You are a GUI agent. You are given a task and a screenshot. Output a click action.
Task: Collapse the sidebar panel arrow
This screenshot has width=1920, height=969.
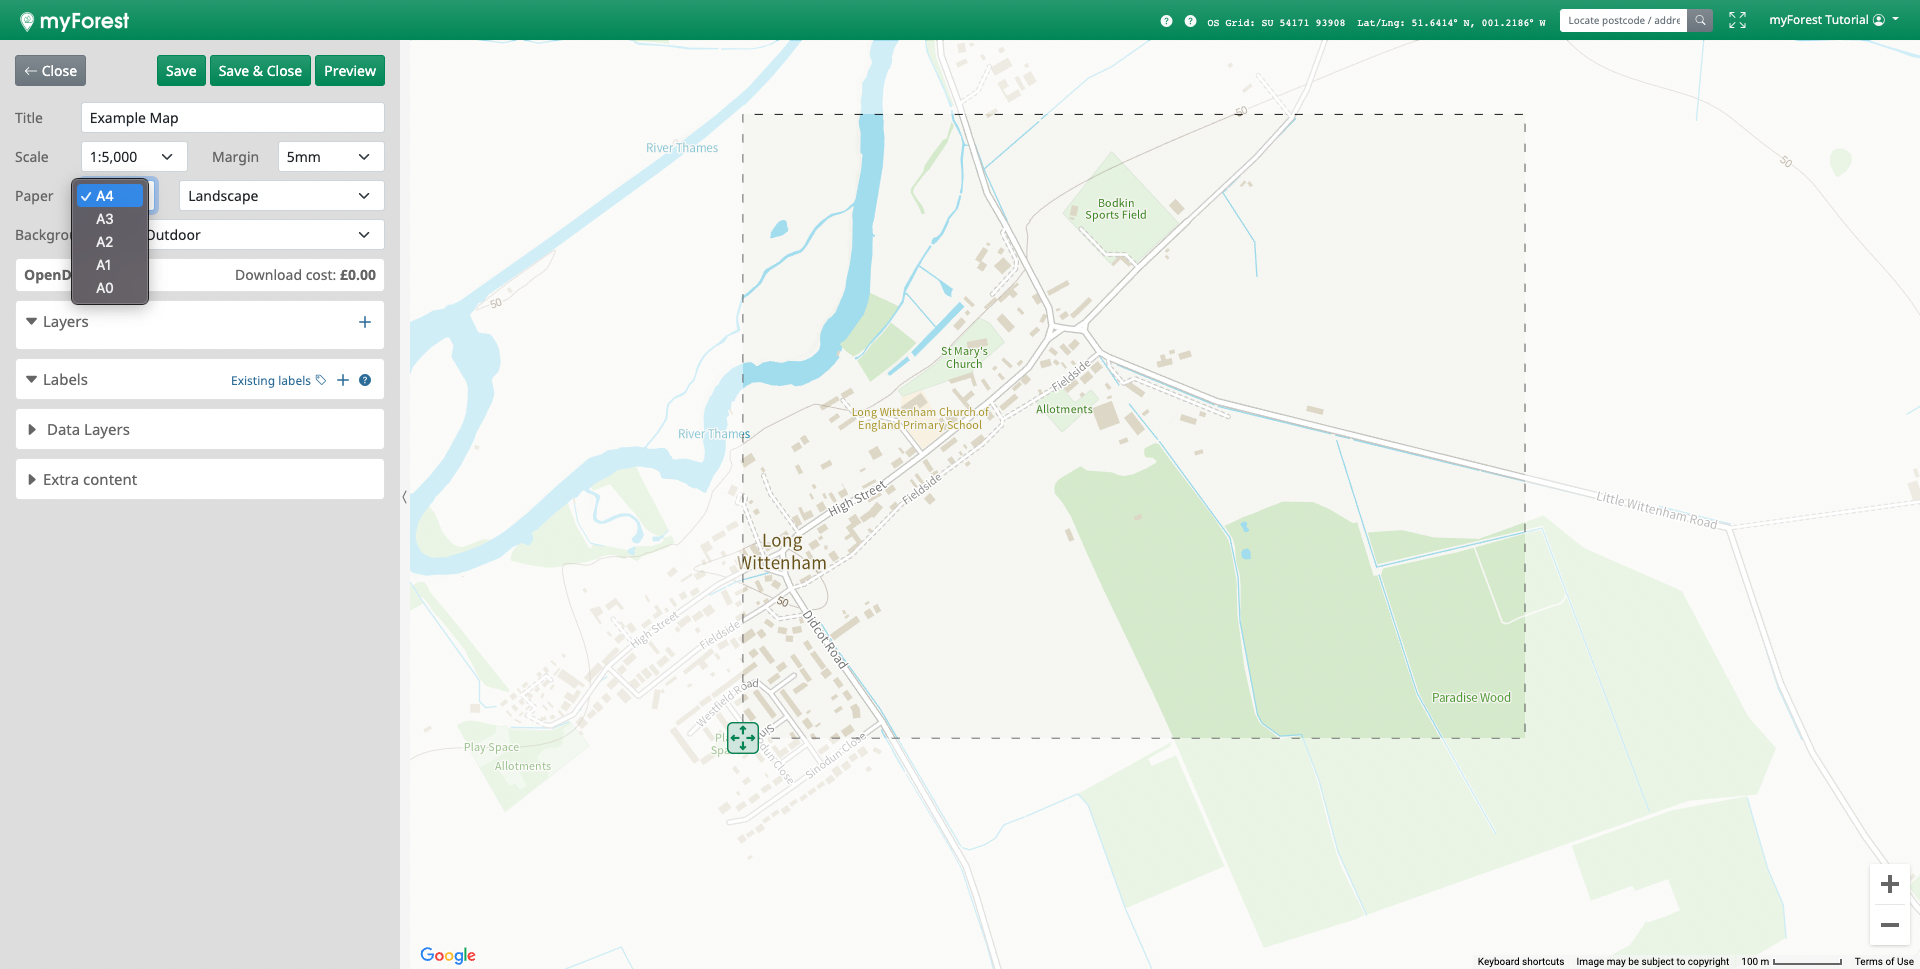pos(404,497)
